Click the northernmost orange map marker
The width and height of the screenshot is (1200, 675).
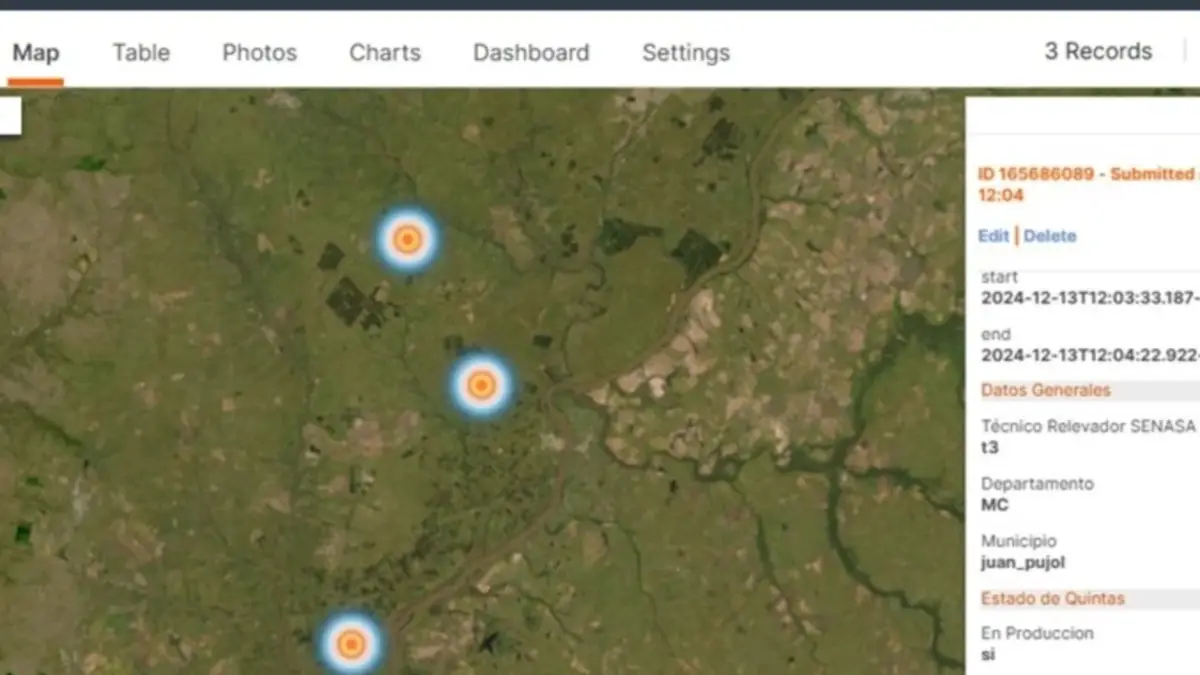tap(407, 240)
